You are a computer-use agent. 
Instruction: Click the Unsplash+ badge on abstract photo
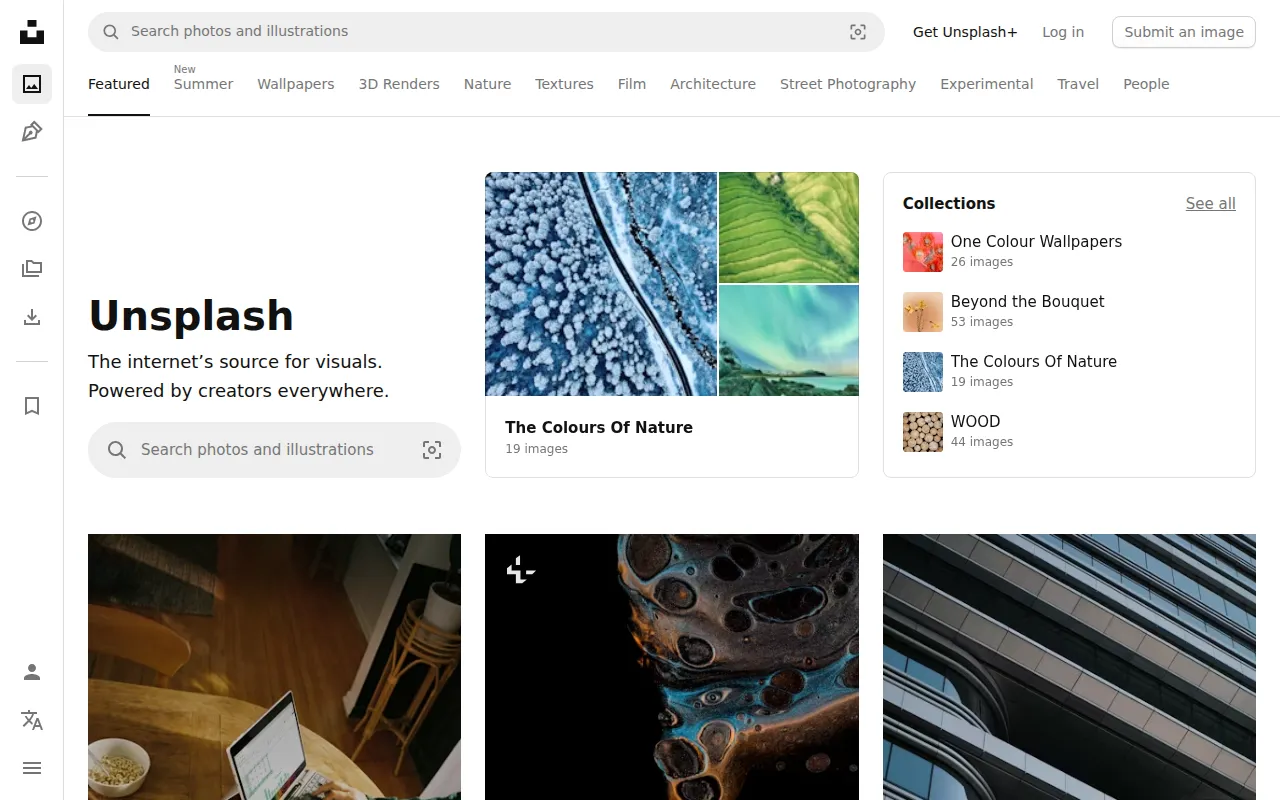(521, 571)
